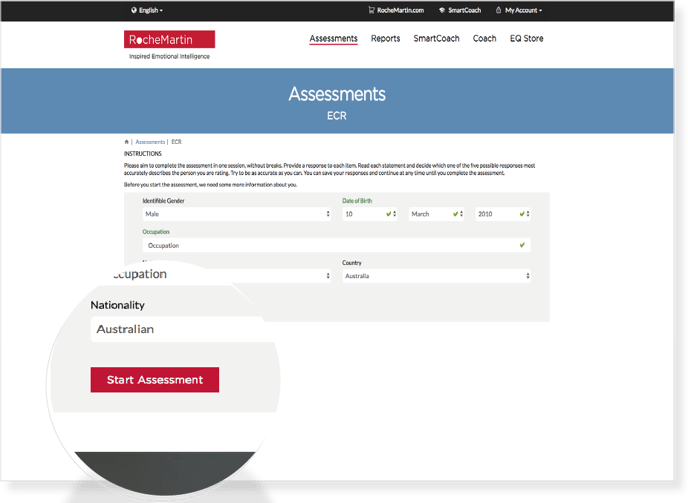The height and width of the screenshot is (503, 688).
Task: Open the birth day dropdown showing 10
Action: tap(370, 214)
